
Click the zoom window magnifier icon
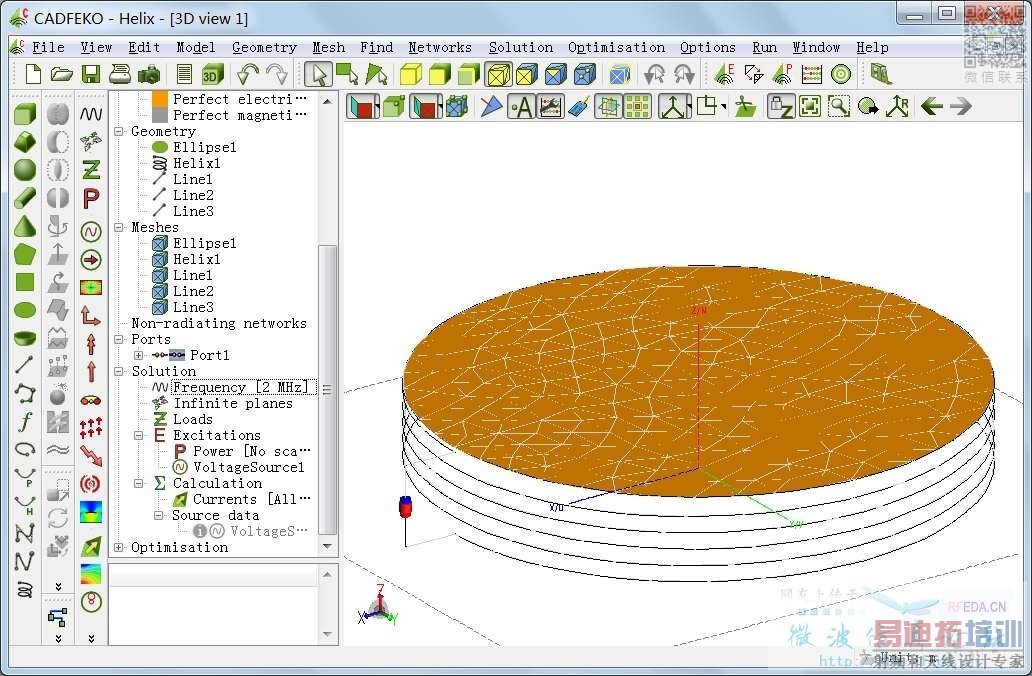click(x=838, y=107)
